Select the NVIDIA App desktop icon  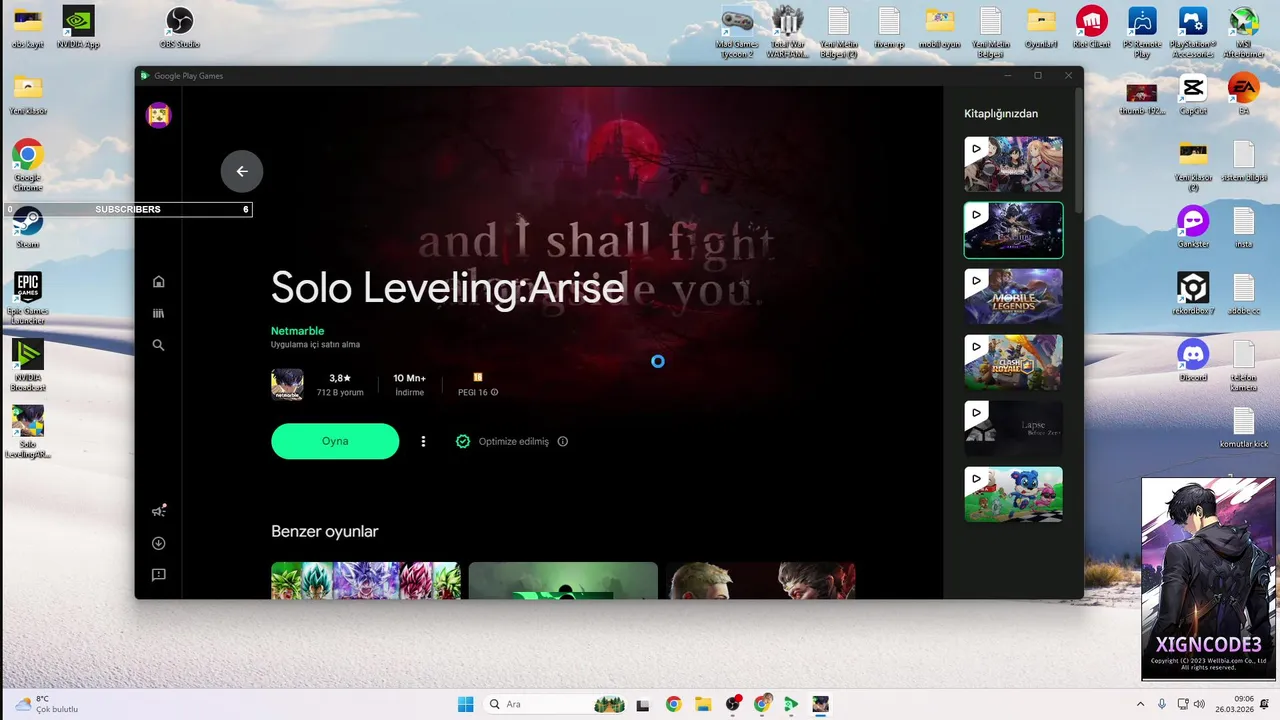(78, 28)
